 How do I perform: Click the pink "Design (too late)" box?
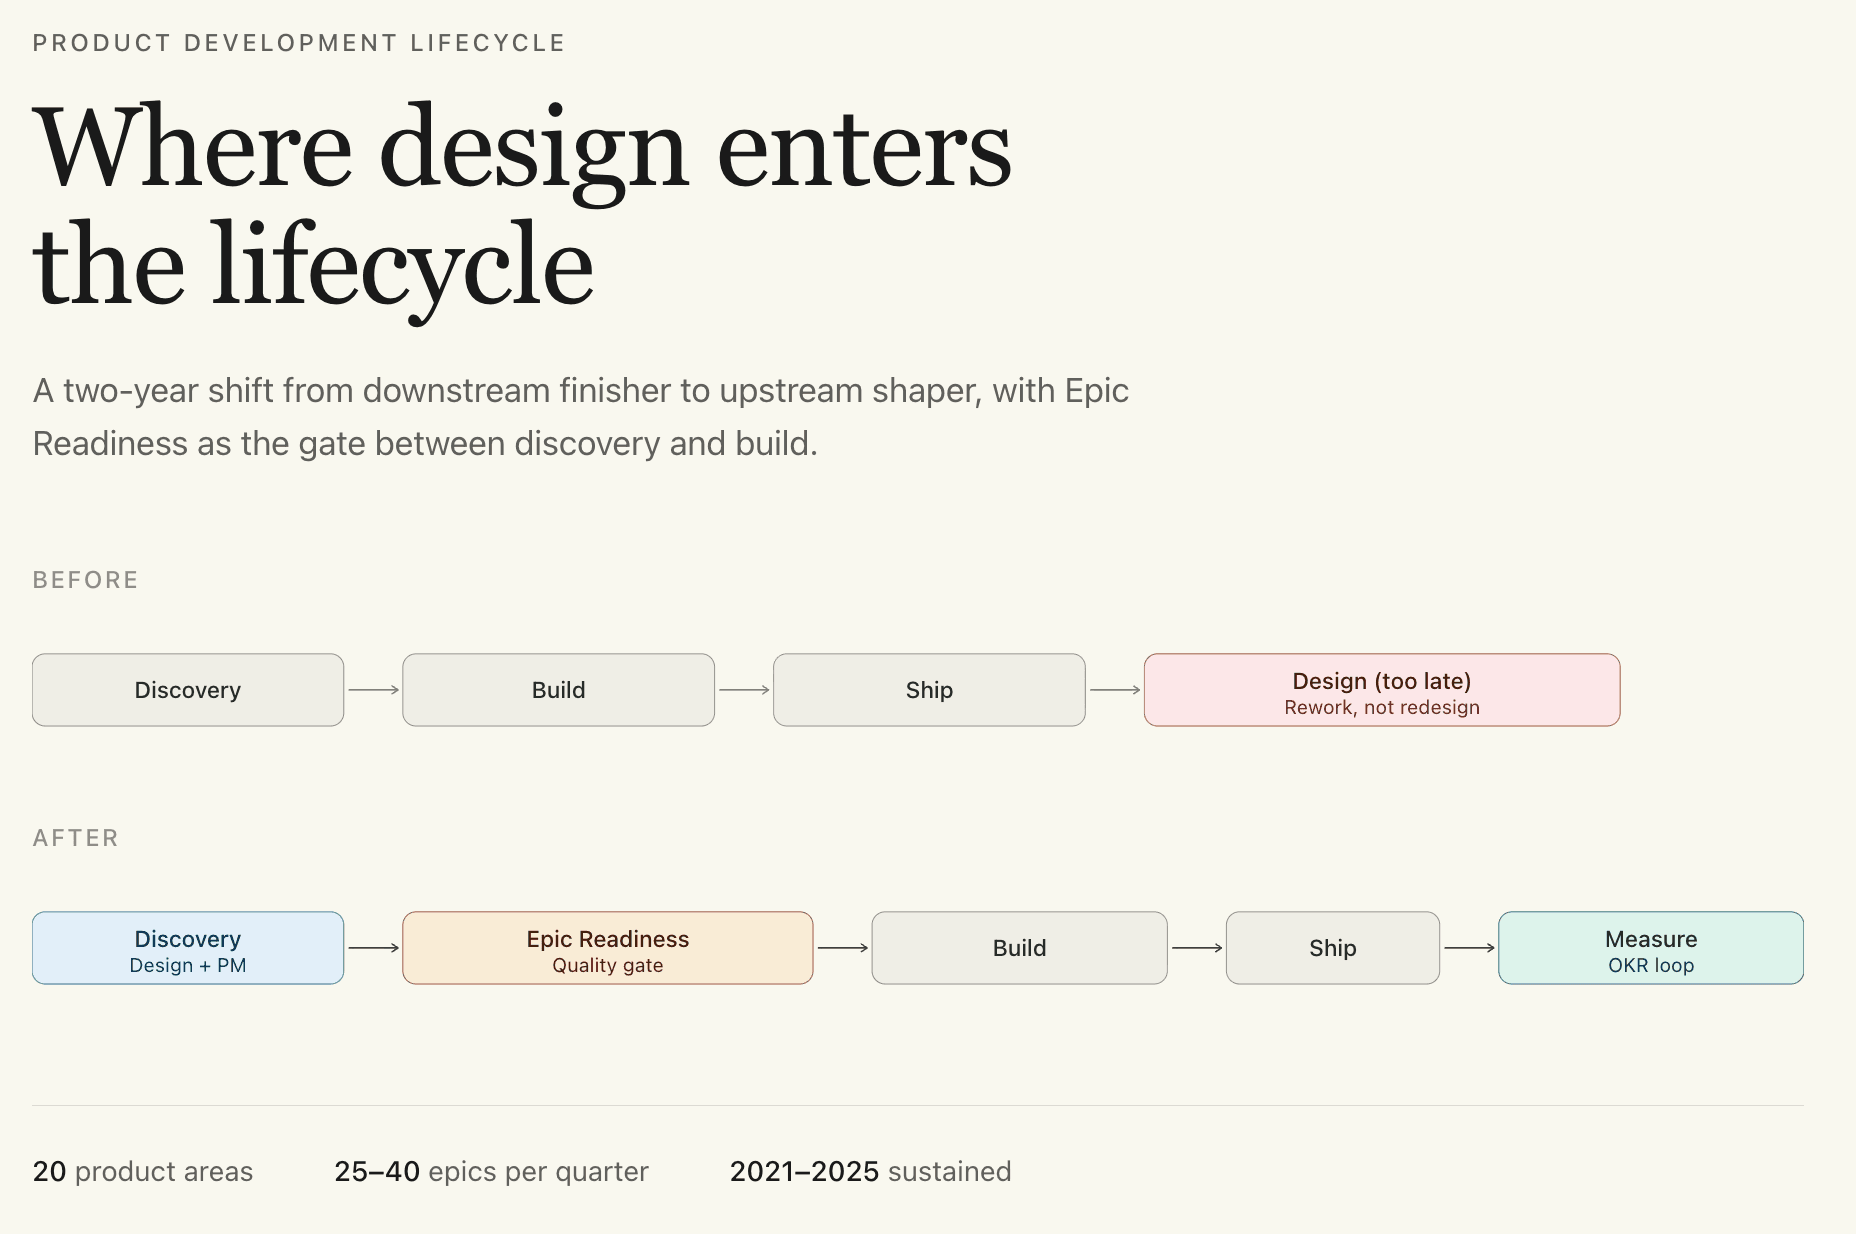[1382, 690]
